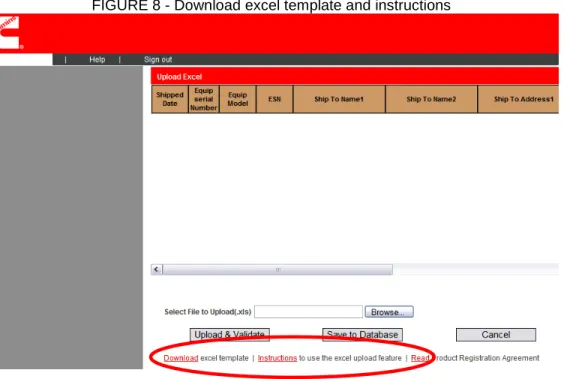Open the Read Product Registration Agreement link
The image size is (567, 379).
click(x=420, y=358)
